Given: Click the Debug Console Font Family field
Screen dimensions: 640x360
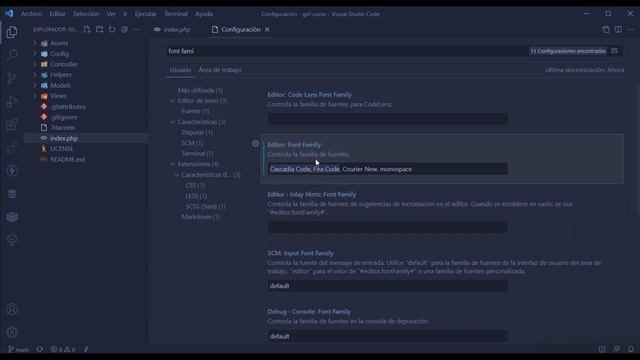Looking at the screenshot, I should 387,336.
